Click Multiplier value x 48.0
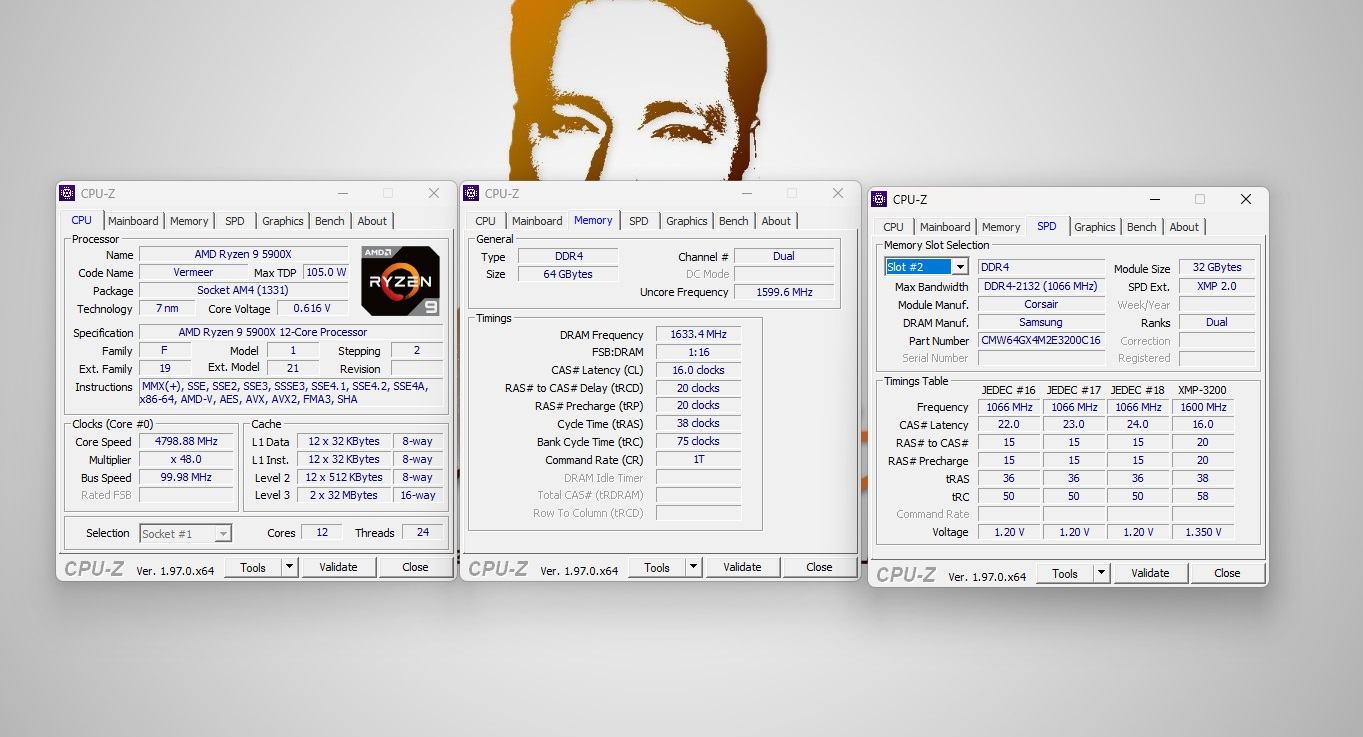The height and width of the screenshot is (737, 1363). pyautogui.click(x=187, y=459)
